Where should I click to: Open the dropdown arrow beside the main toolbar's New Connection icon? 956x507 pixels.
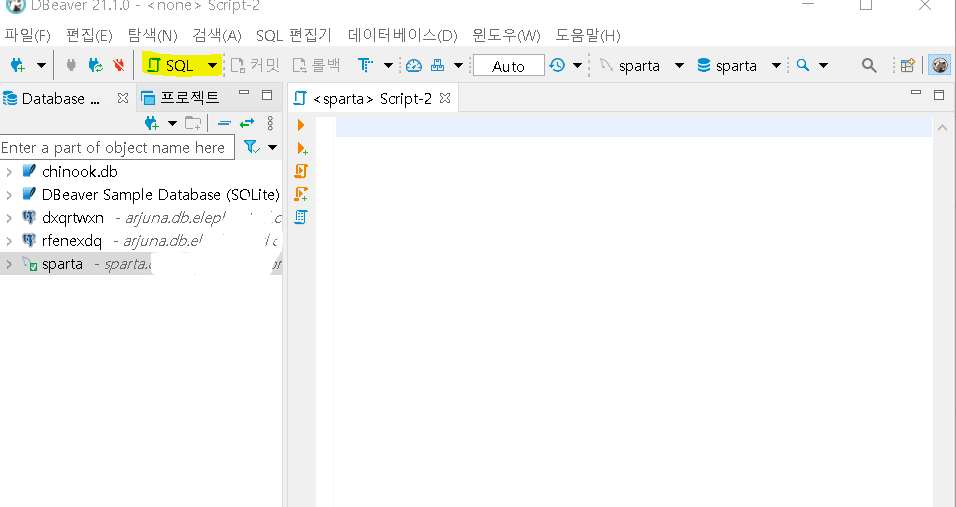pyautogui.click(x=41, y=65)
